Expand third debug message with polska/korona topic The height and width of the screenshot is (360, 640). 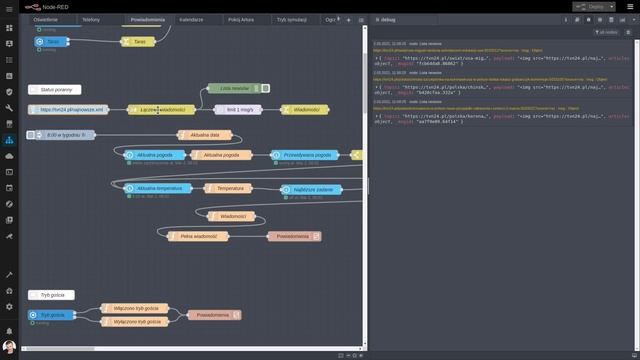click(x=376, y=116)
